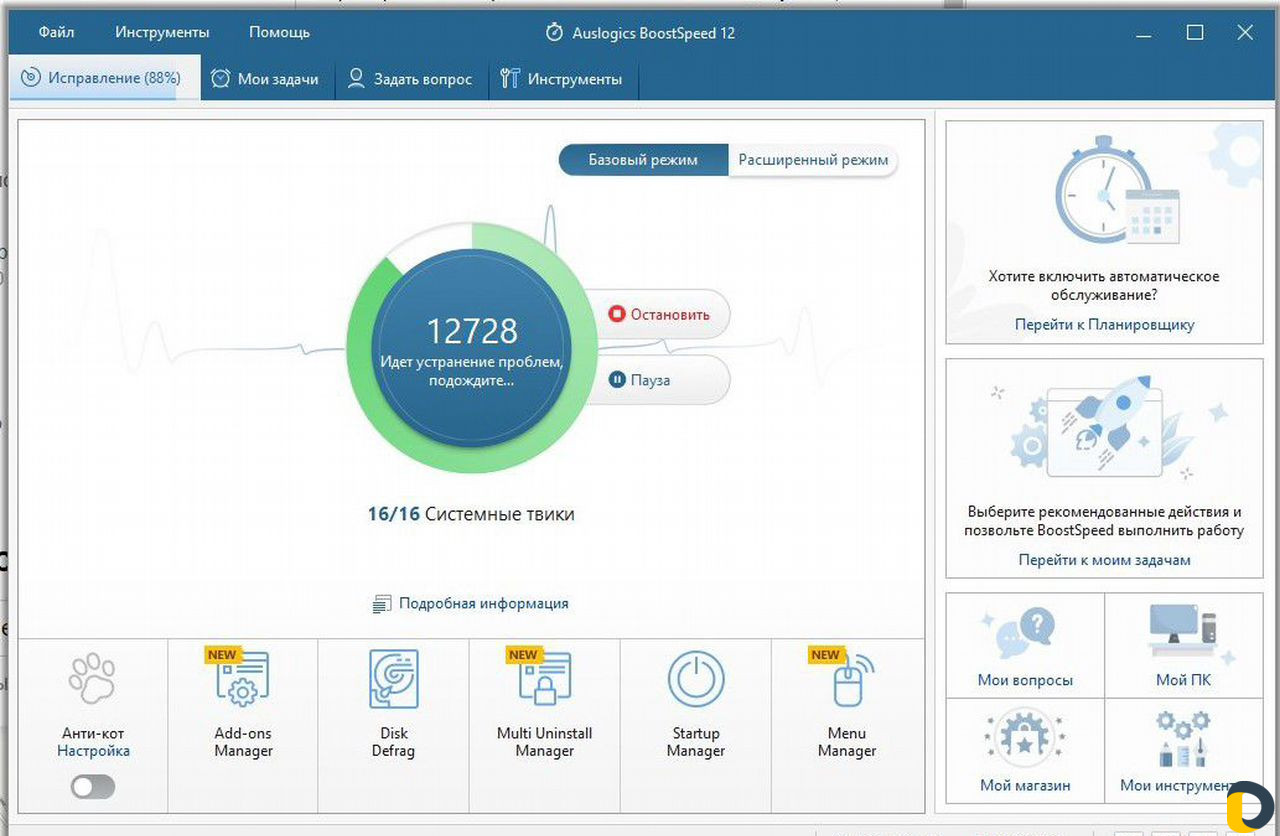The image size is (1280, 836).
Task: Click the list icon beside Подробная информация
Action: pyautogui.click(x=381, y=604)
